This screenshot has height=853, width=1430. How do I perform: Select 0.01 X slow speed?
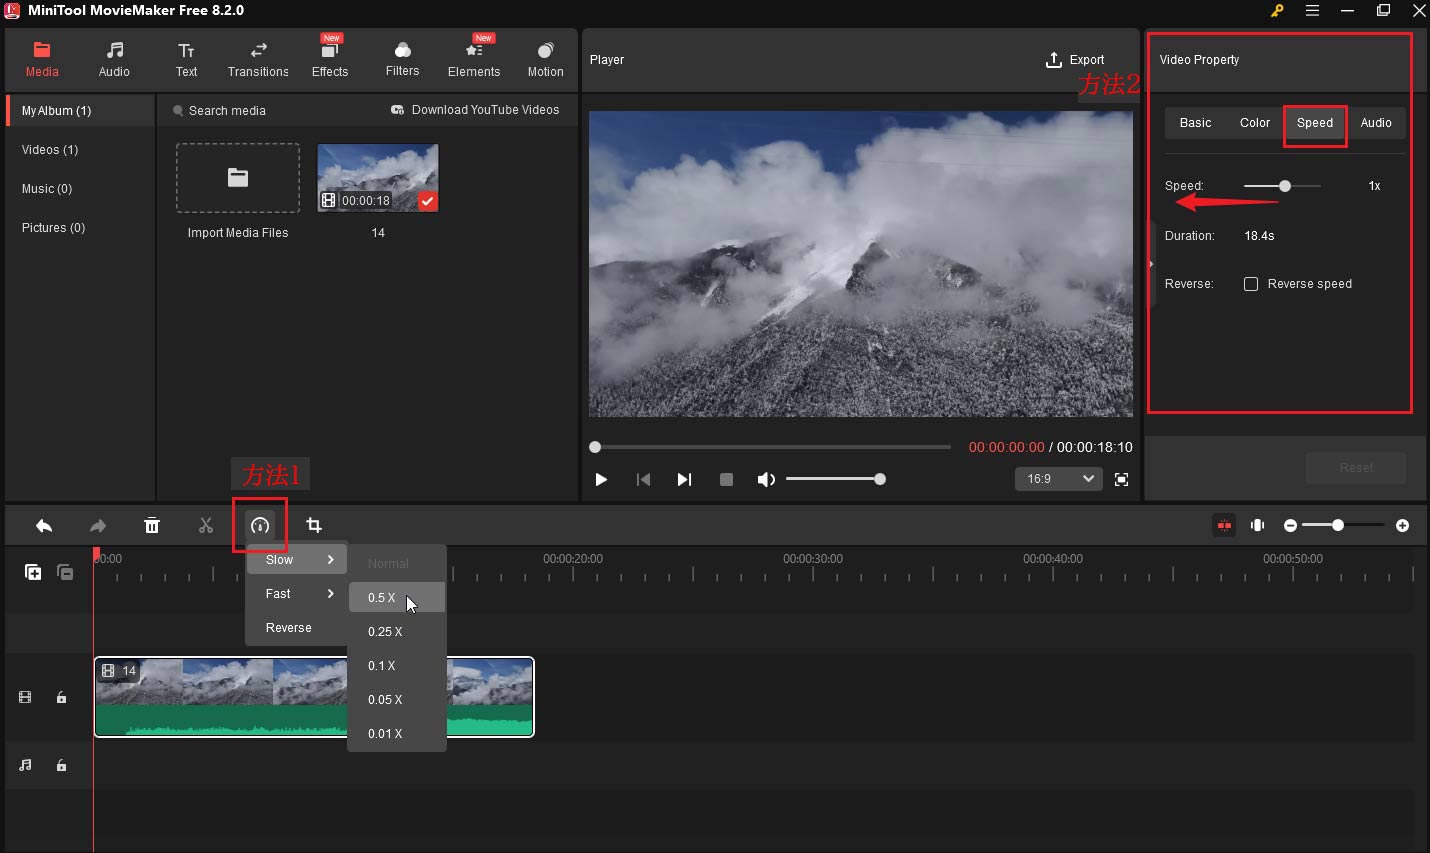pos(397,734)
